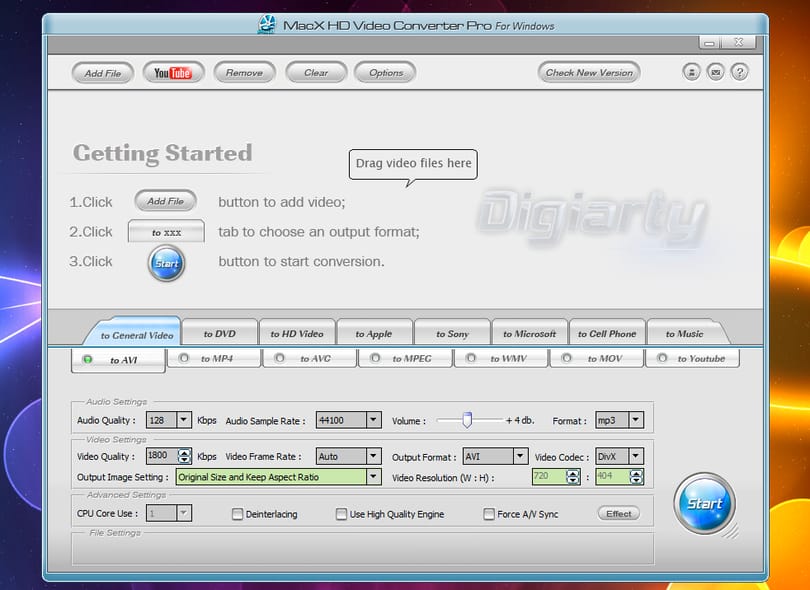Open the help question mark icon
This screenshot has height=590, width=810.
[x=739, y=72]
